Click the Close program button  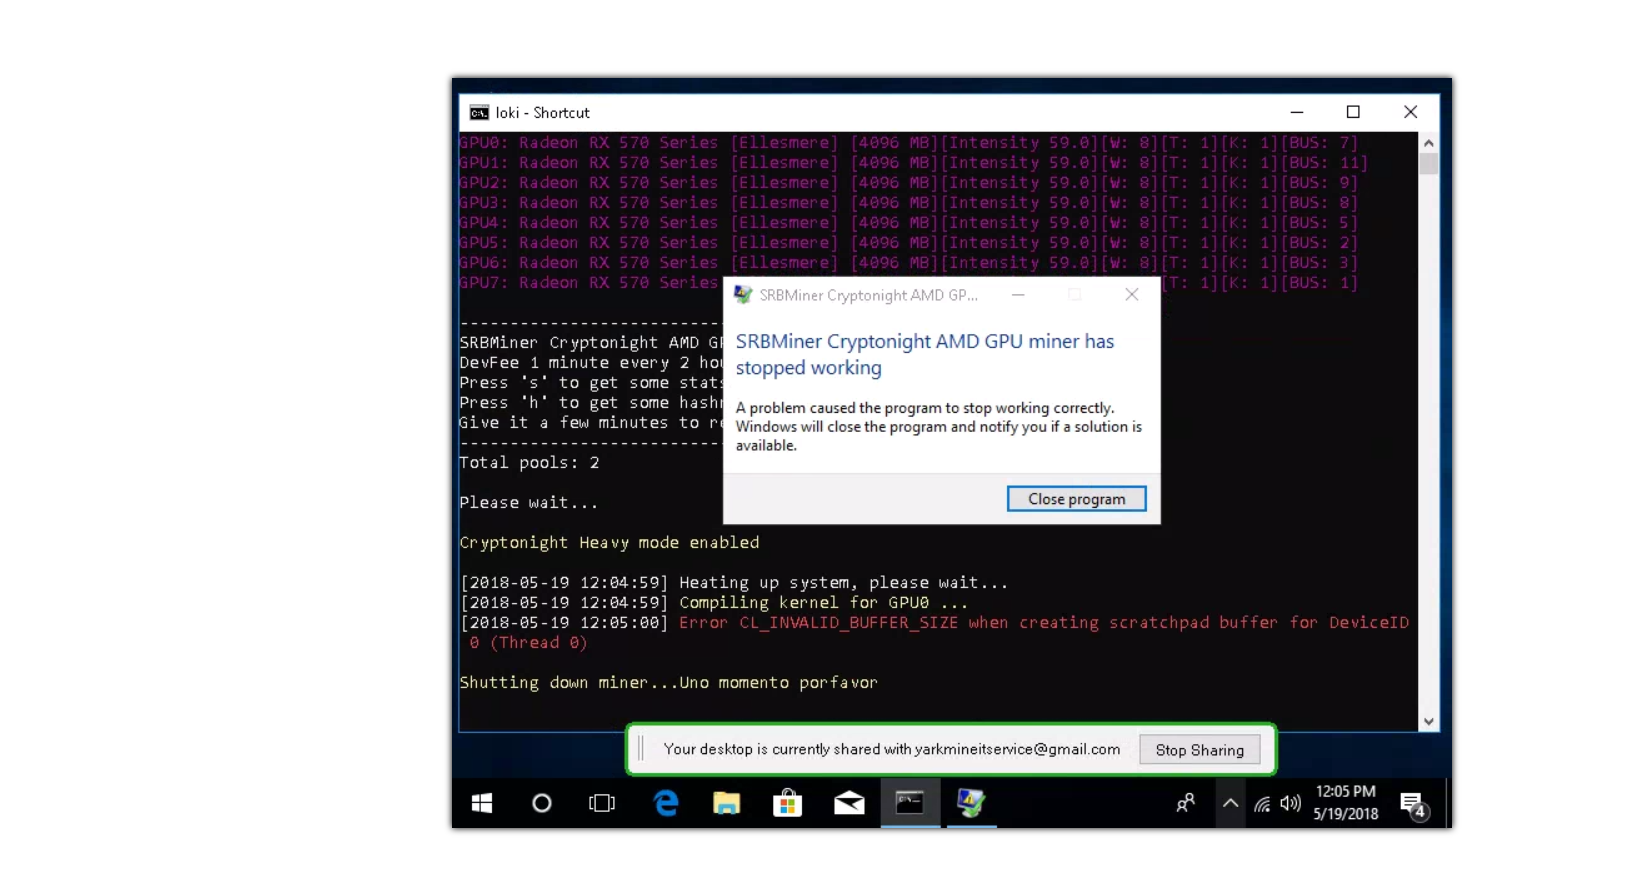[x=1076, y=499]
